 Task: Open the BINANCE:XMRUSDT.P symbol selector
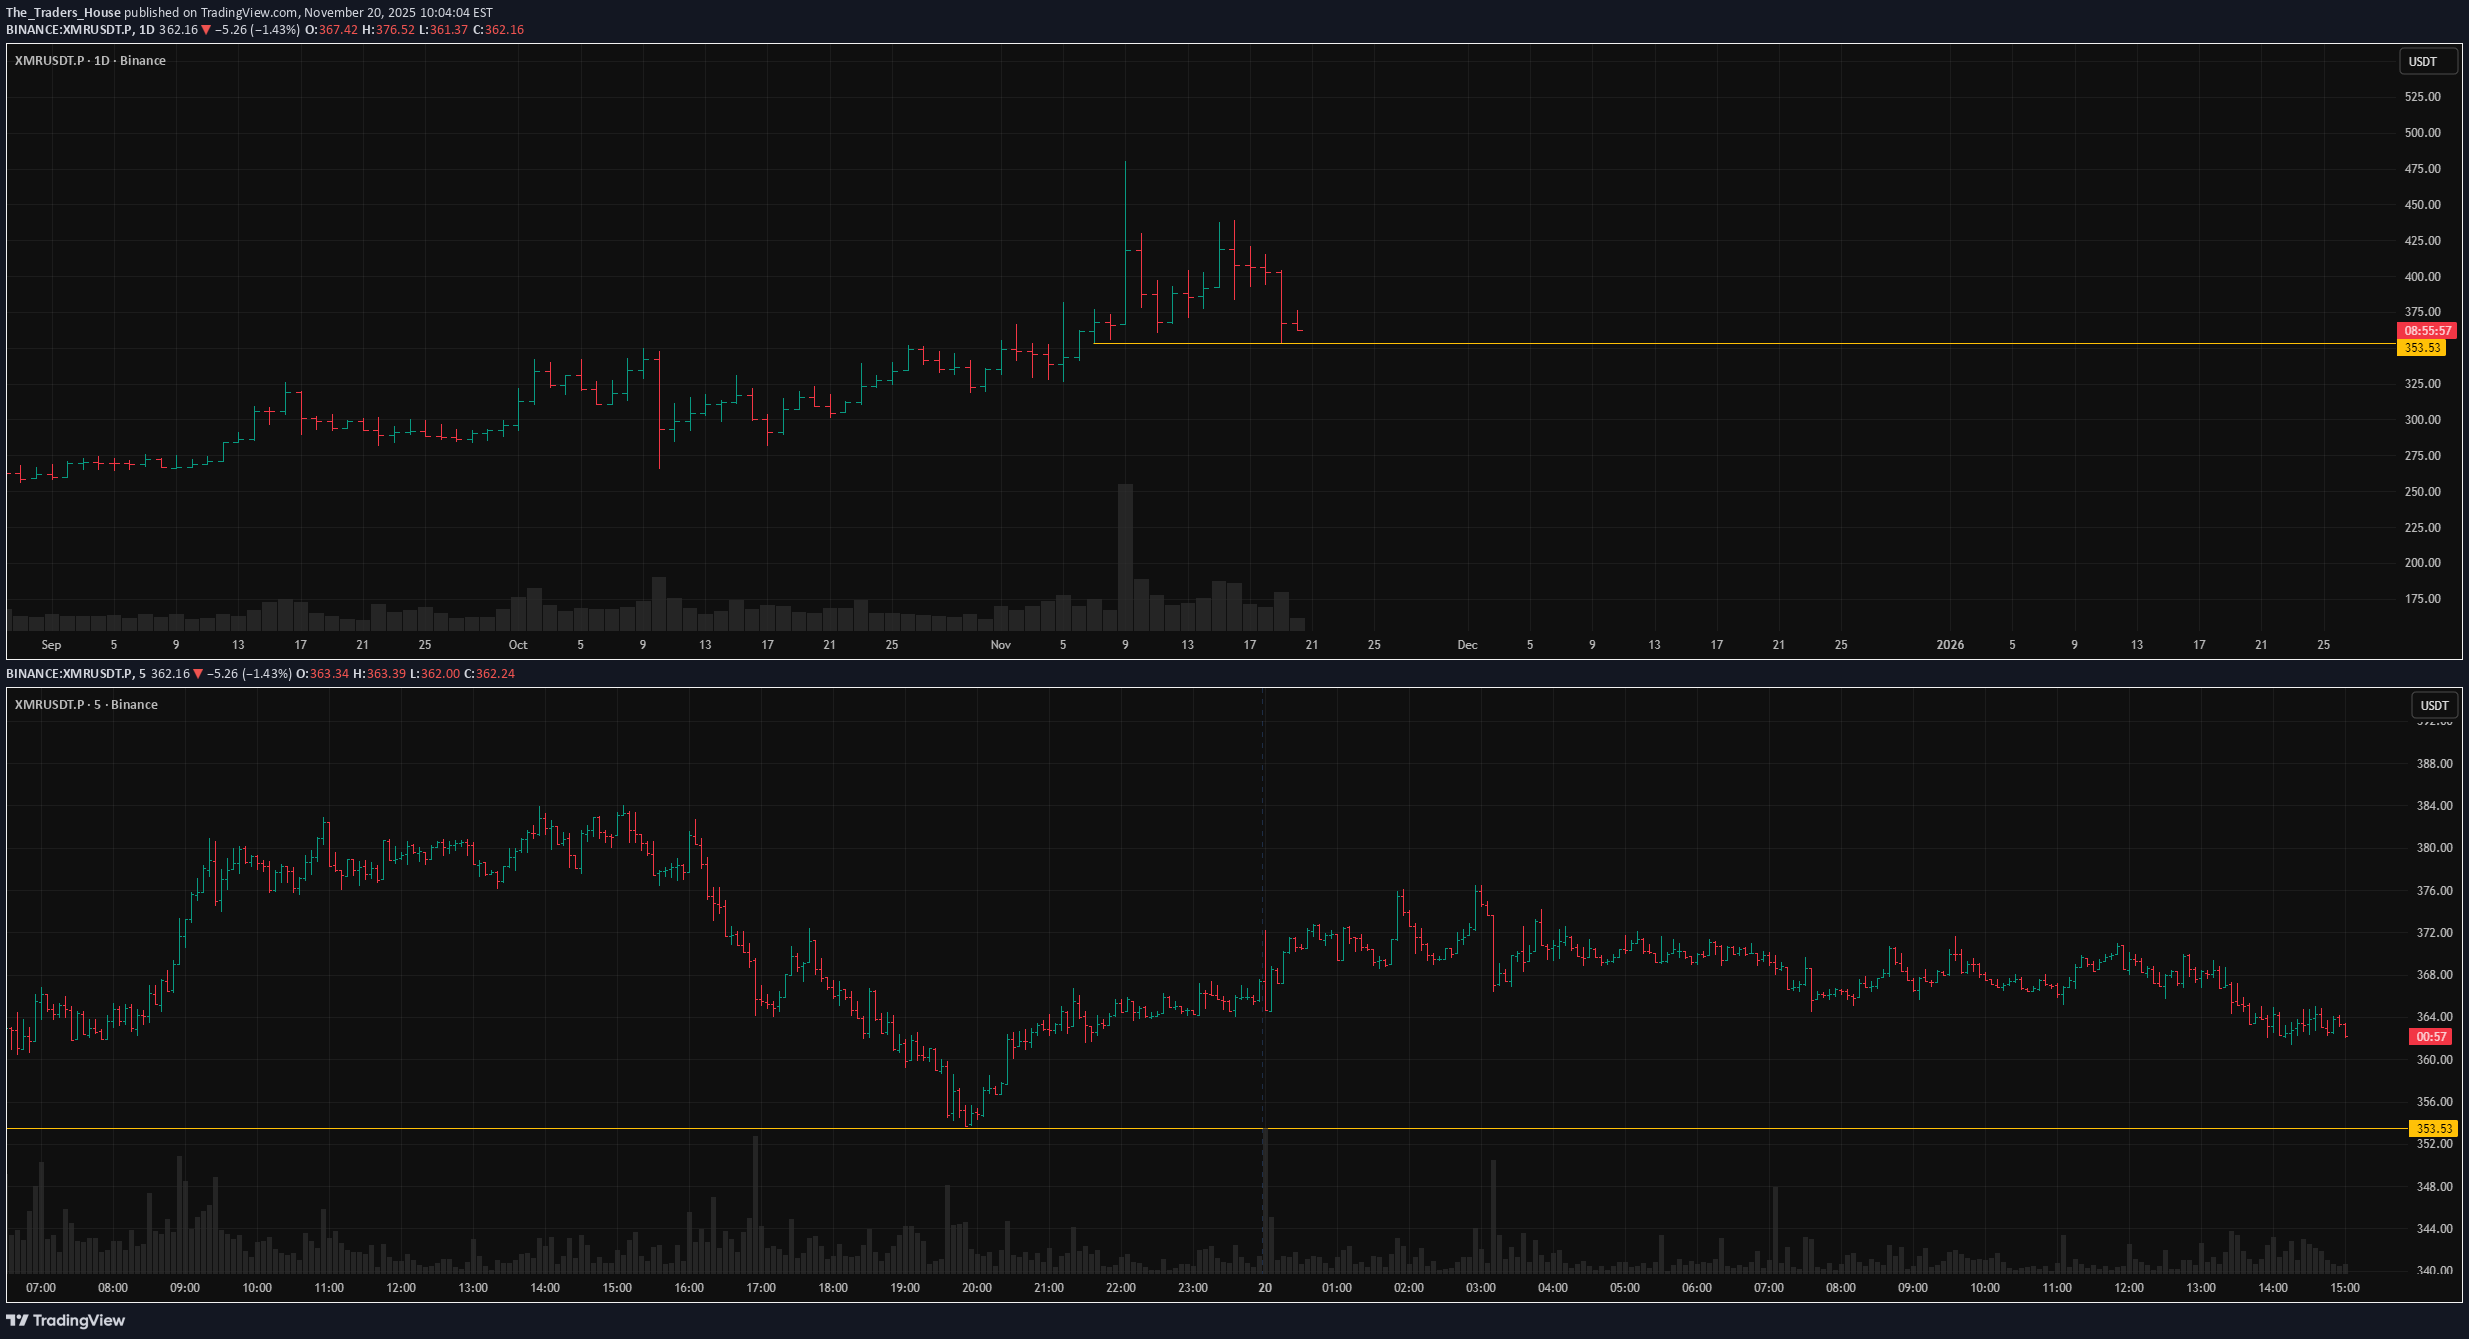[70, 29]
